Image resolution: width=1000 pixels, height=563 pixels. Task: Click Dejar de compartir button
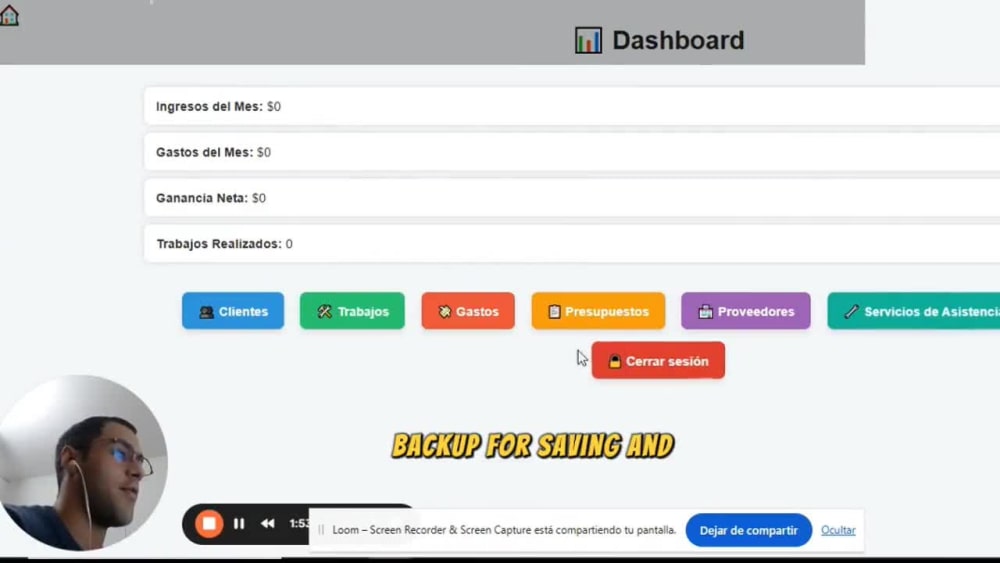point(748,530)
